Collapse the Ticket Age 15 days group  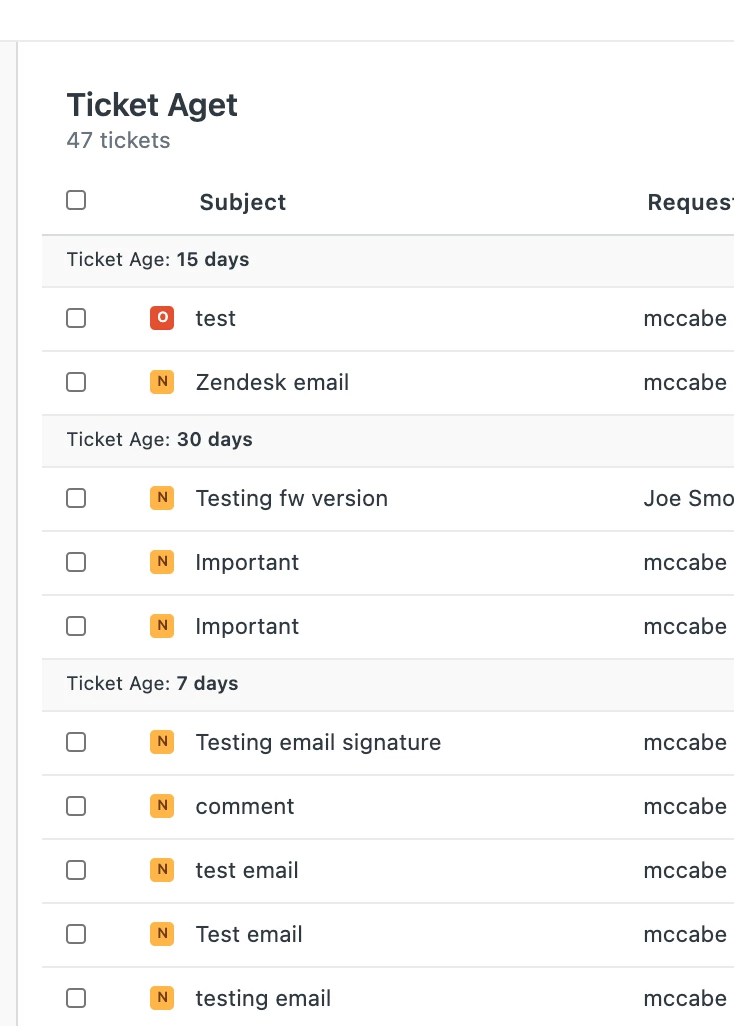[x=158, y=260]
